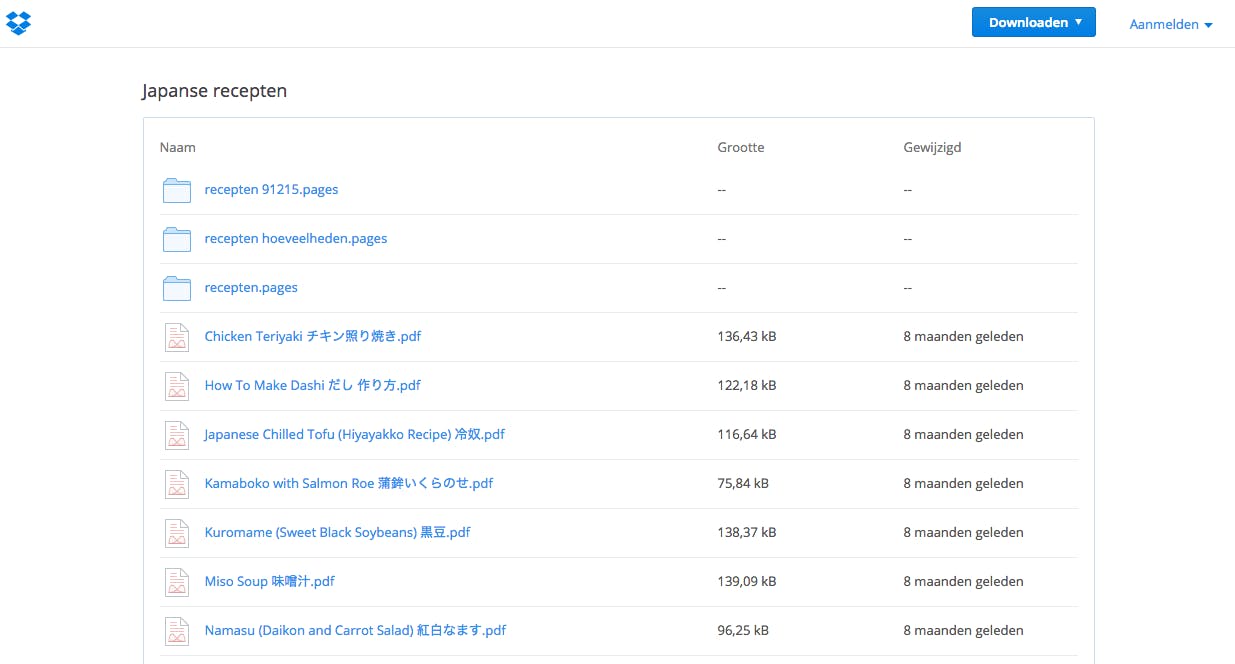This screenshot has width=1235, height=664.
Task: Open Kuromame (Sweet Black Soybeans) pdf link
Action: [x=337, y=532]
